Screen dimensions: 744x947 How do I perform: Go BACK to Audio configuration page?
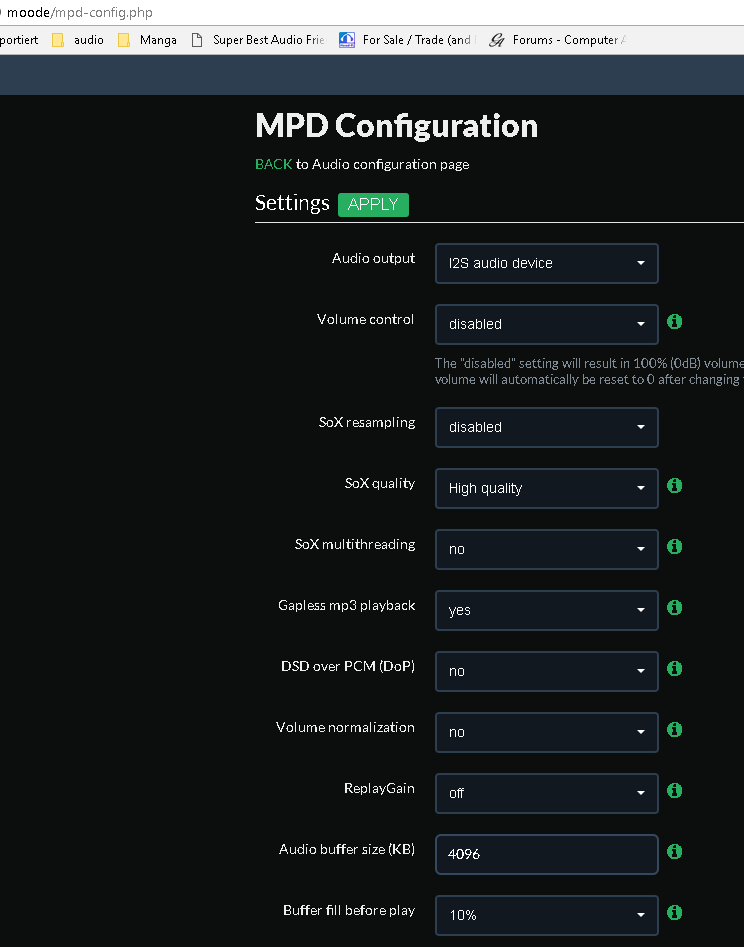click(x=273, y=164)
